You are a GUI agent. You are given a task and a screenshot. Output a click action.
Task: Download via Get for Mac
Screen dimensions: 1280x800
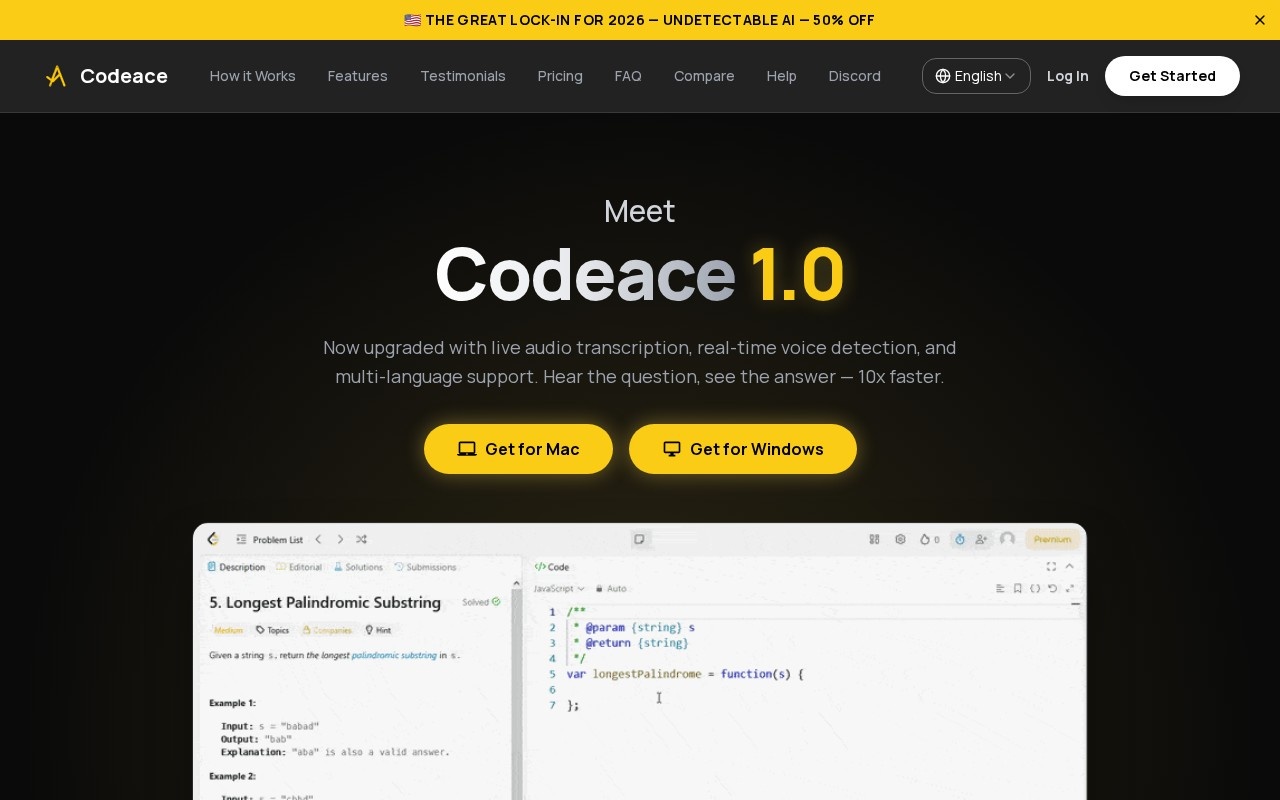pos(518,449)
